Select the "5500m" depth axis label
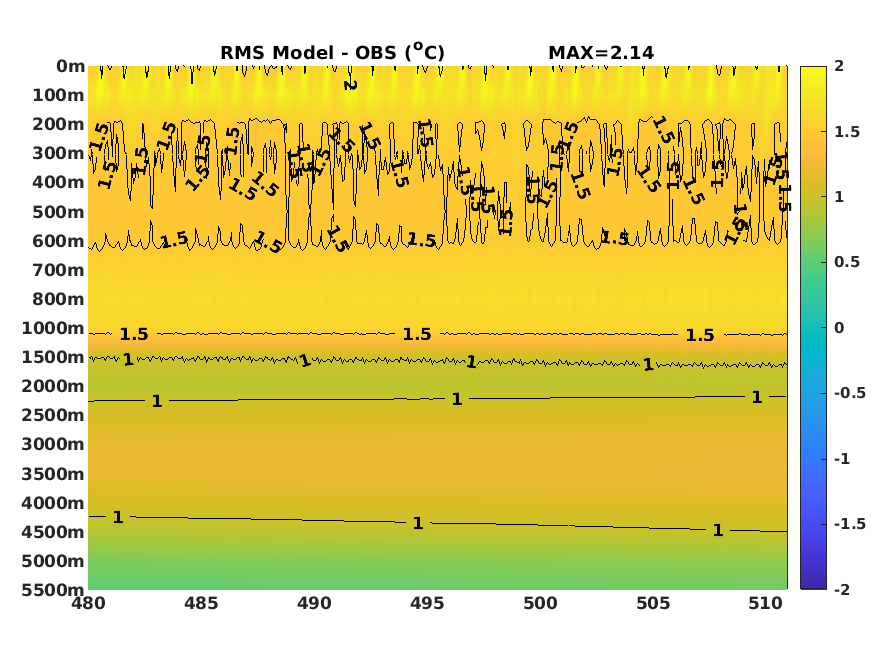 click(53, 590)
